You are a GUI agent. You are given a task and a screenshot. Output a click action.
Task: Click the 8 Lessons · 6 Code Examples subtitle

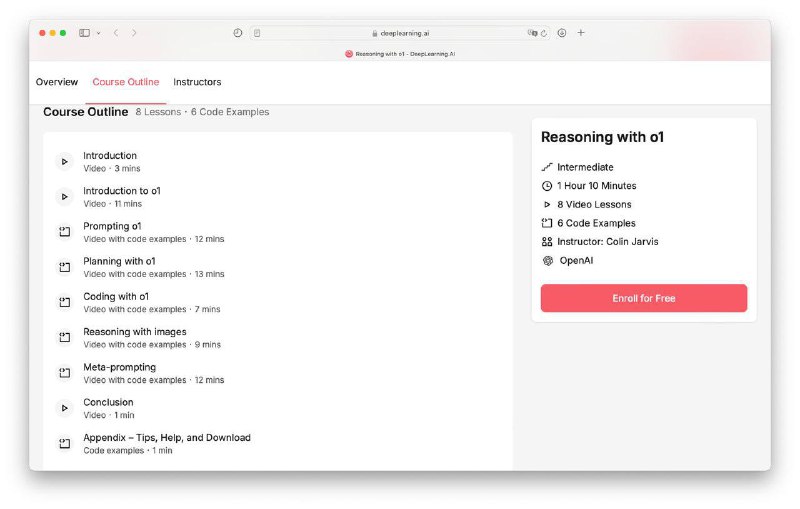pyautogui.click(x=202, y=112)
